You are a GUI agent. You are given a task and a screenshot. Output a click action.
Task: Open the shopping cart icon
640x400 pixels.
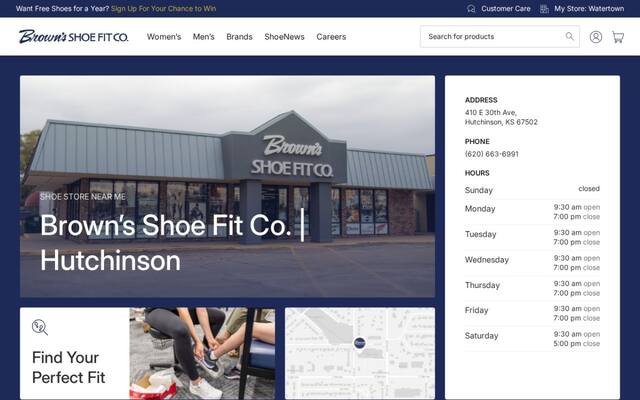click(618, 37)
